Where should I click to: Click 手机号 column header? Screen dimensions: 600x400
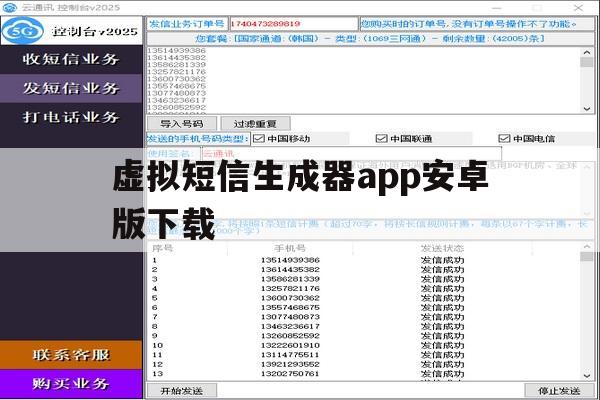(x=290, y=248)
